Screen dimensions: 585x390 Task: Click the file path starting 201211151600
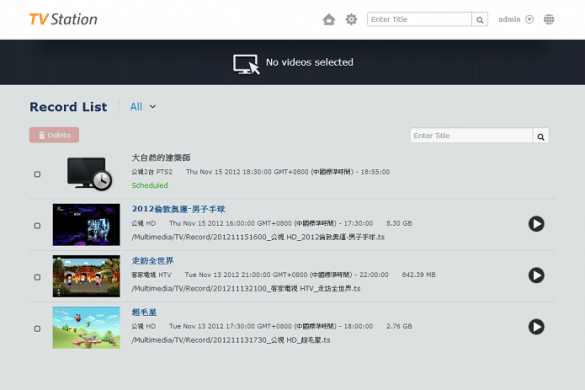[x=258, y=237]
